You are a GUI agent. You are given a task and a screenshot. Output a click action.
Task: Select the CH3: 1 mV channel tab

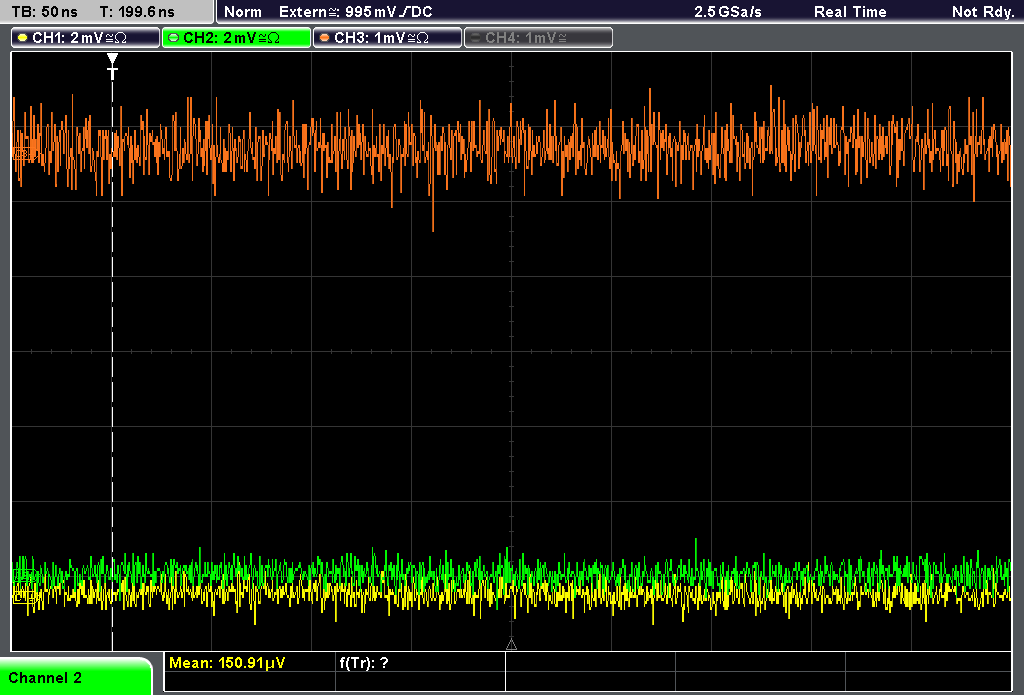pyautogui.click(x=387, y=38)
